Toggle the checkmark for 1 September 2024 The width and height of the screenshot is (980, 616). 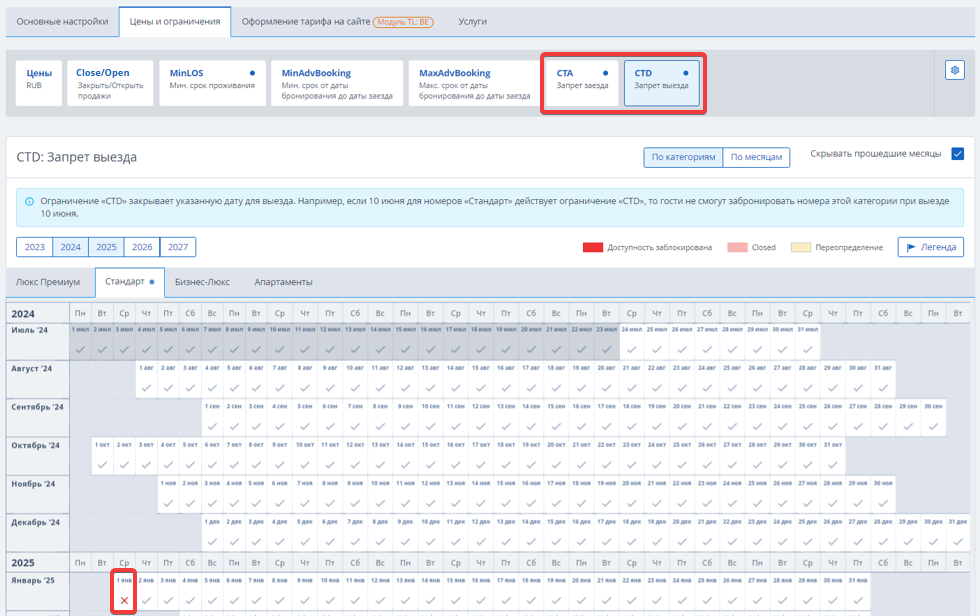tap(212, 426)
